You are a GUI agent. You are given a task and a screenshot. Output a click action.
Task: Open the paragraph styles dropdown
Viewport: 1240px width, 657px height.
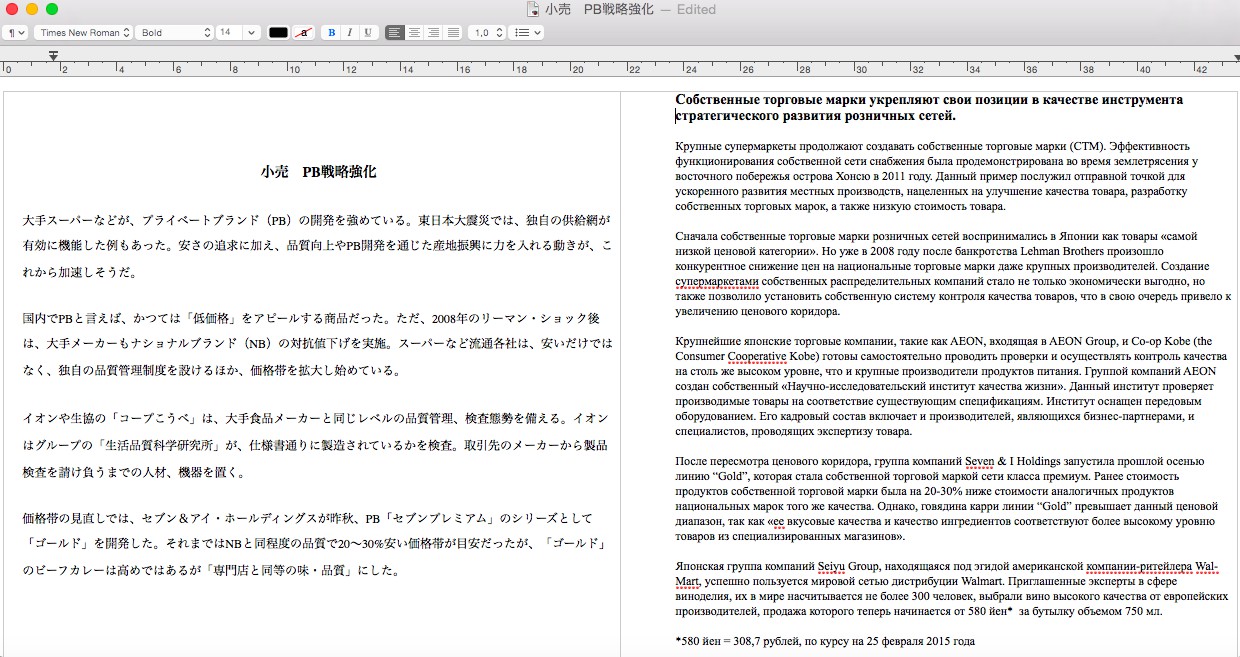pyautogui.click(x=16, y=32)
